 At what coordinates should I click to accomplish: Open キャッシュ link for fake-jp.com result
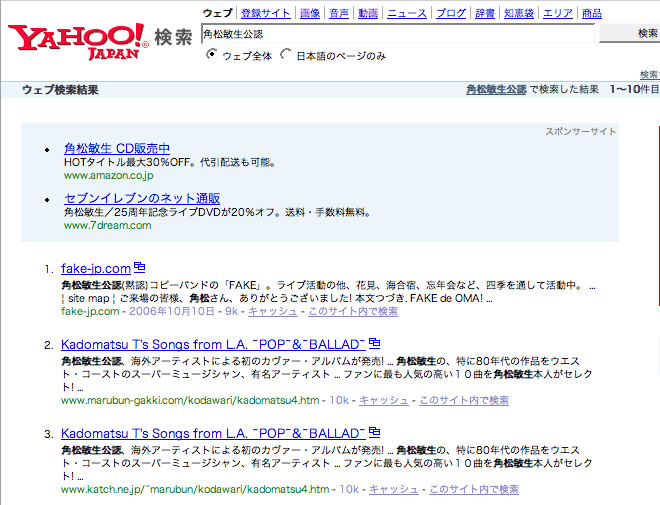272,312
